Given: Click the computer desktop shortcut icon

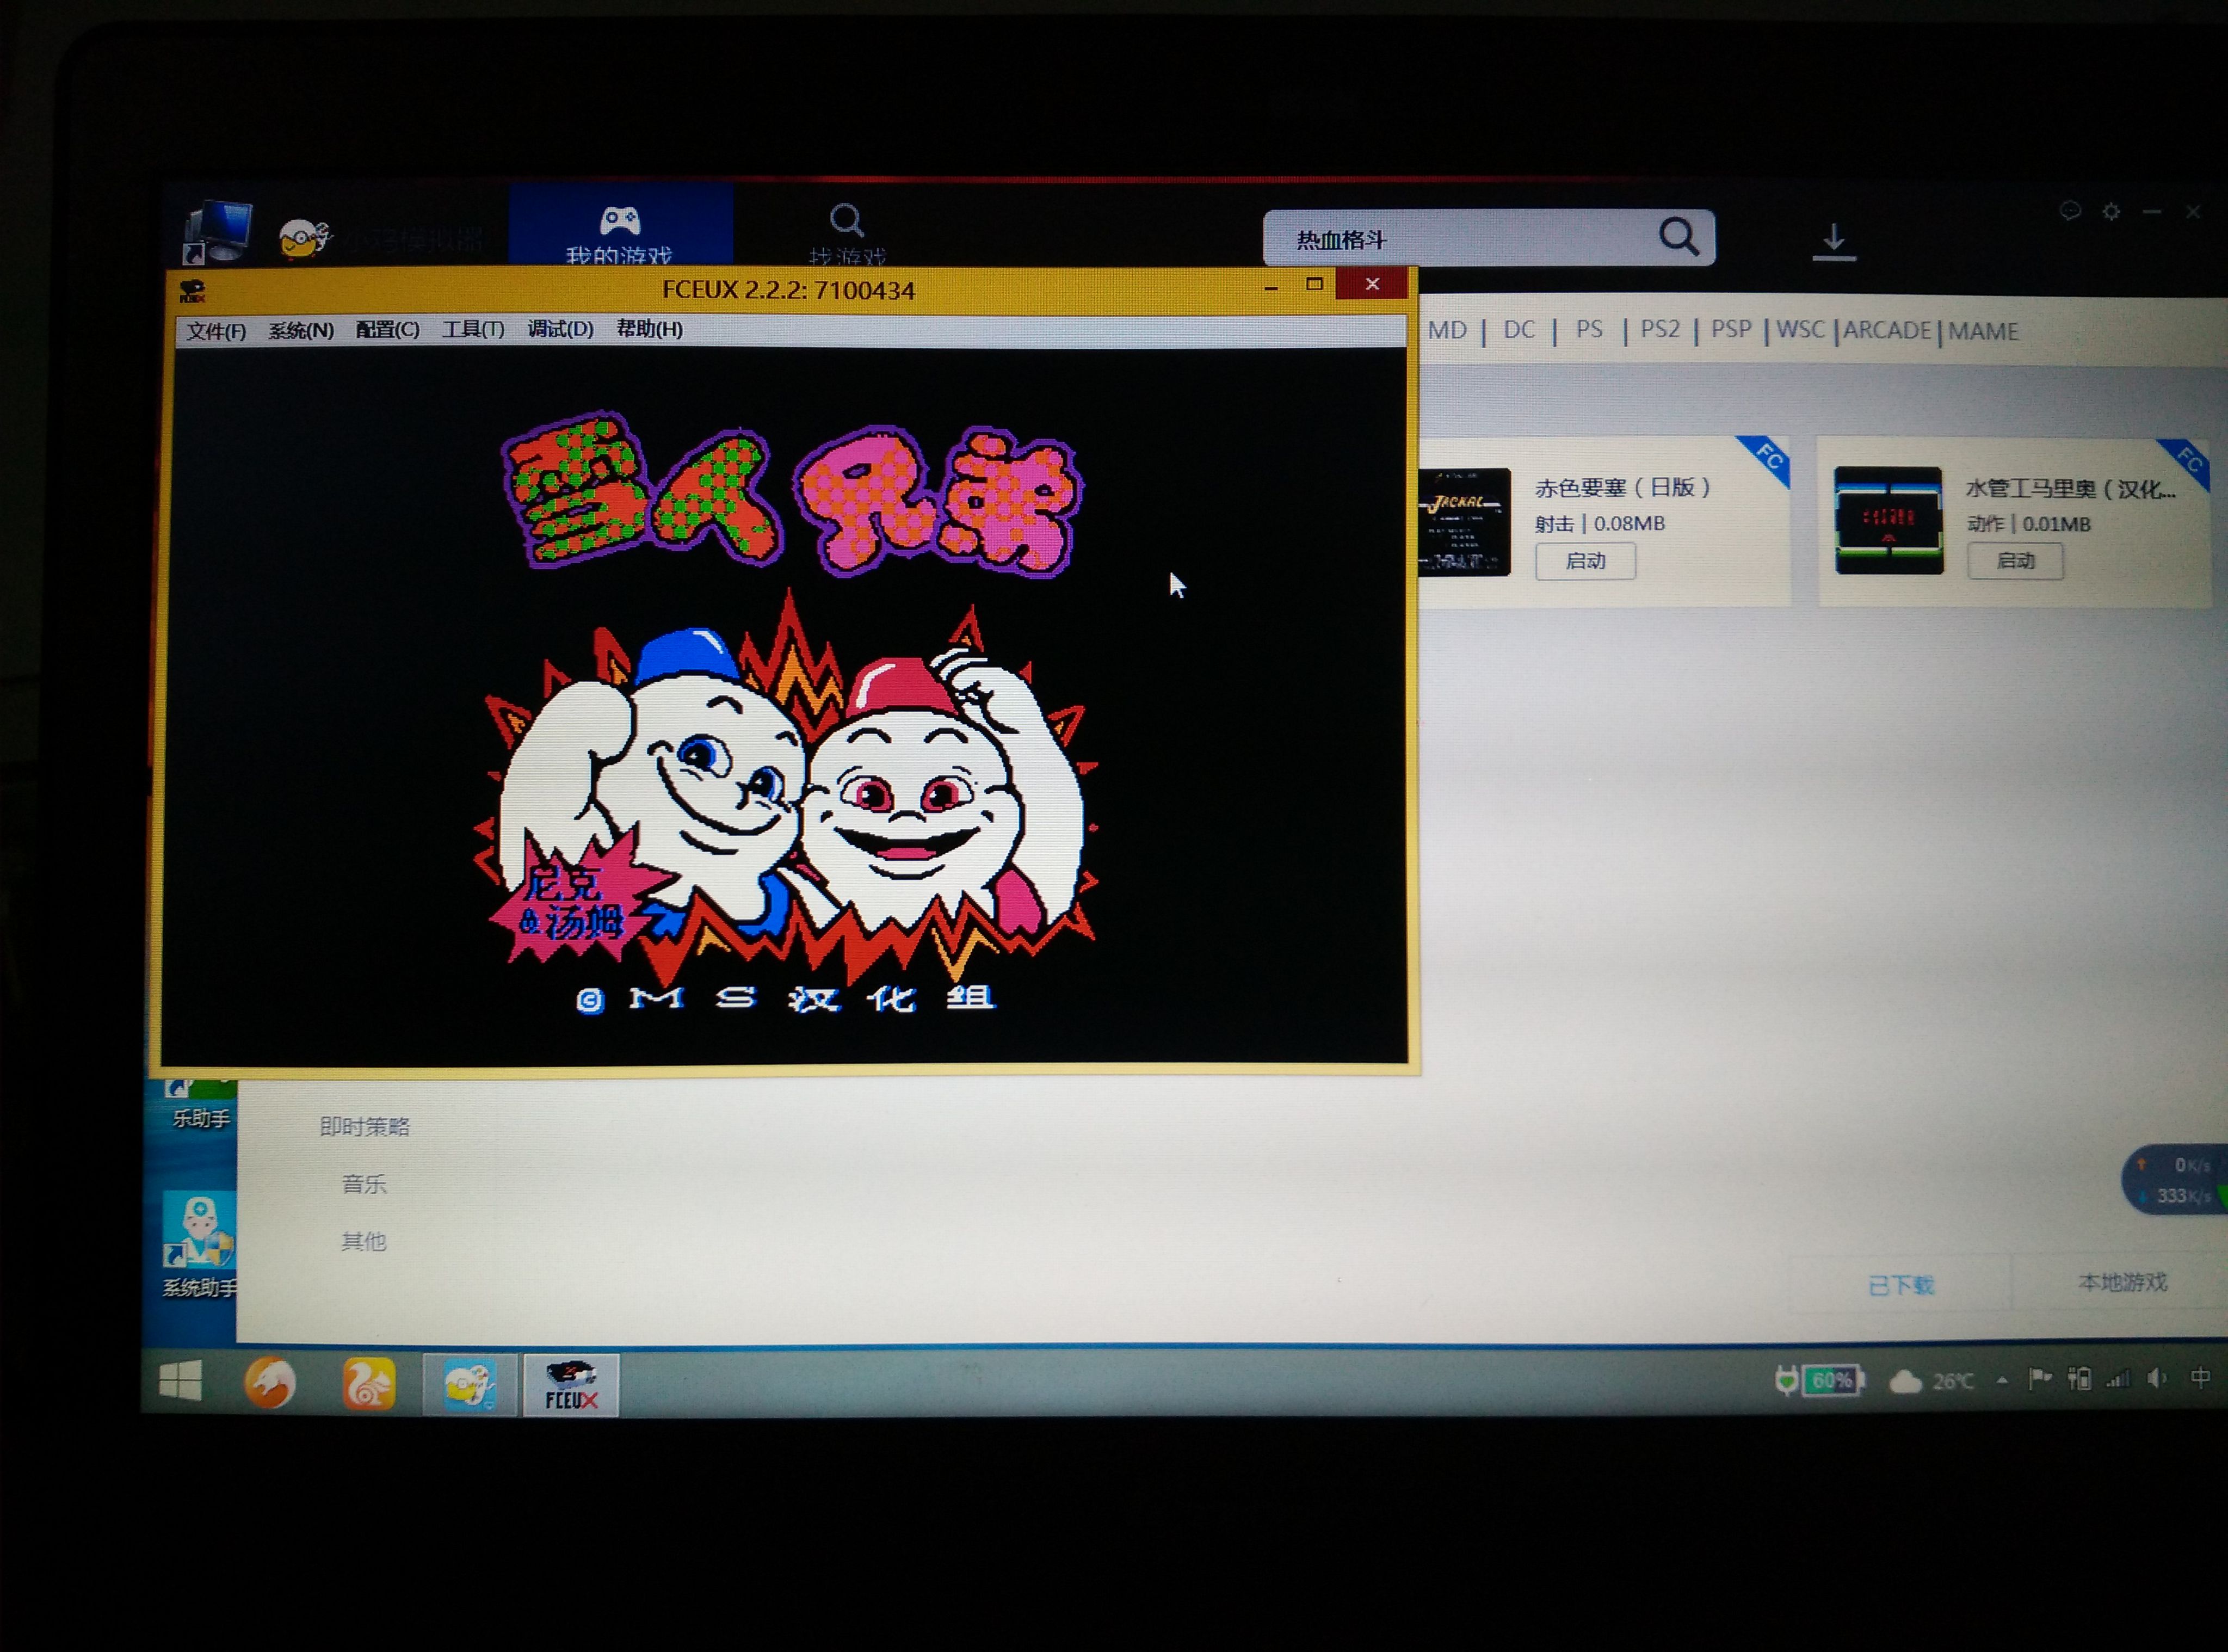Looking at the screenshot, I should 218,233.
